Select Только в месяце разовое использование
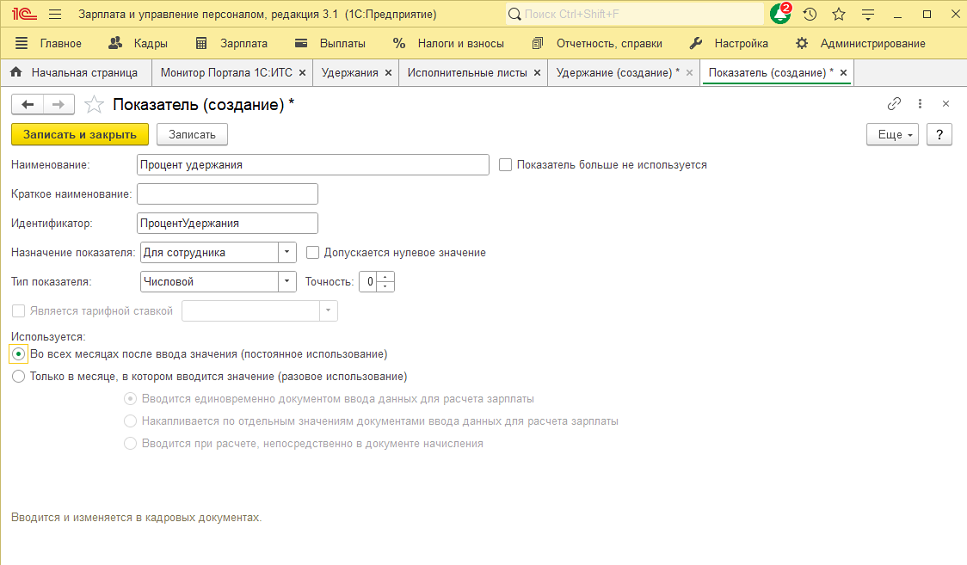Image resolution: width=967 pixels, height=565 pixels. [19, 376]
